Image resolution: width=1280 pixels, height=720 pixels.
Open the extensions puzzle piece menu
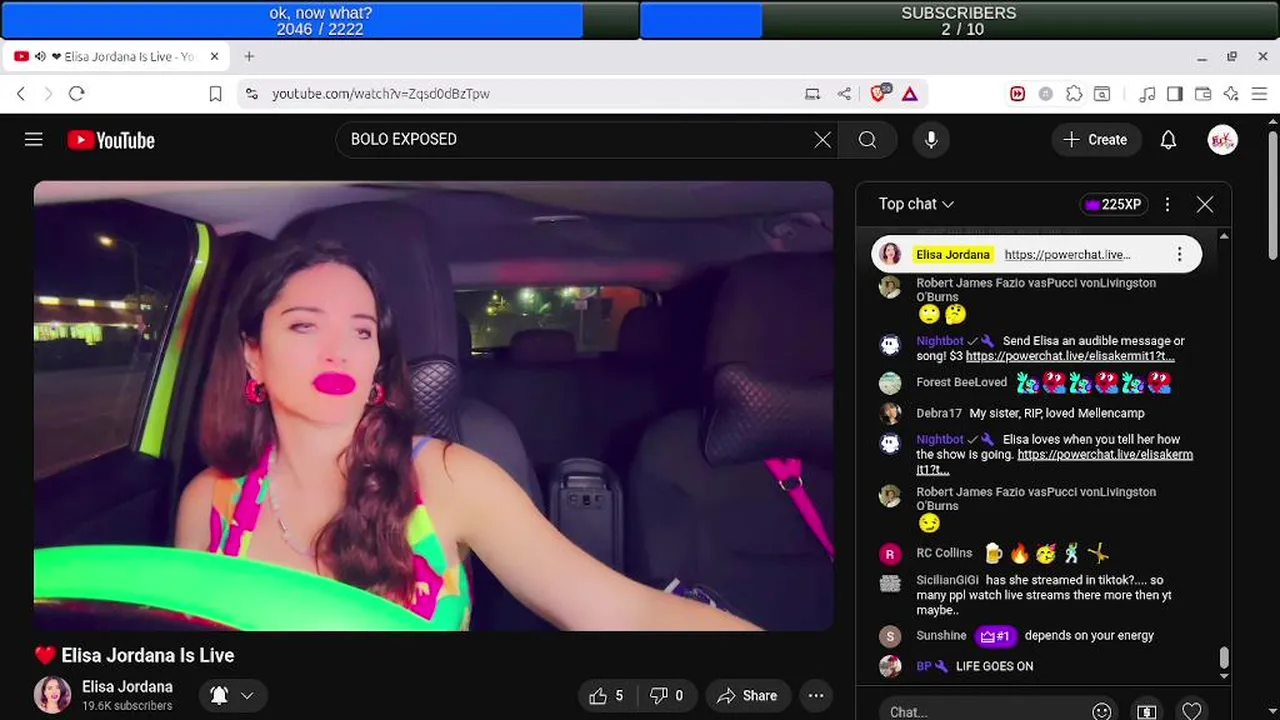(x=1074, y=94)
